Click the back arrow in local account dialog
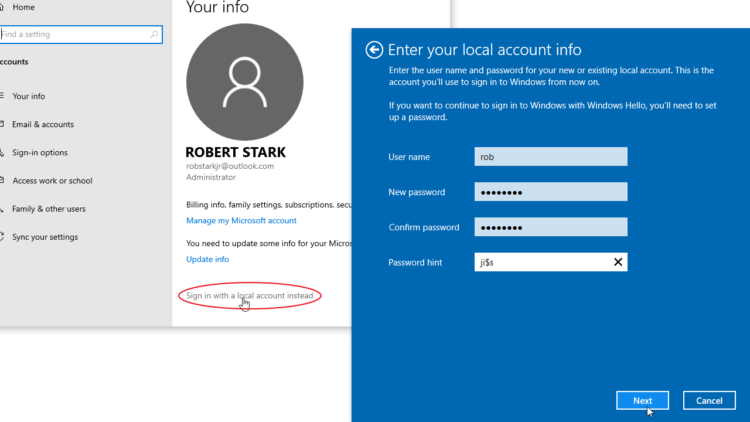 coord(374,50)
